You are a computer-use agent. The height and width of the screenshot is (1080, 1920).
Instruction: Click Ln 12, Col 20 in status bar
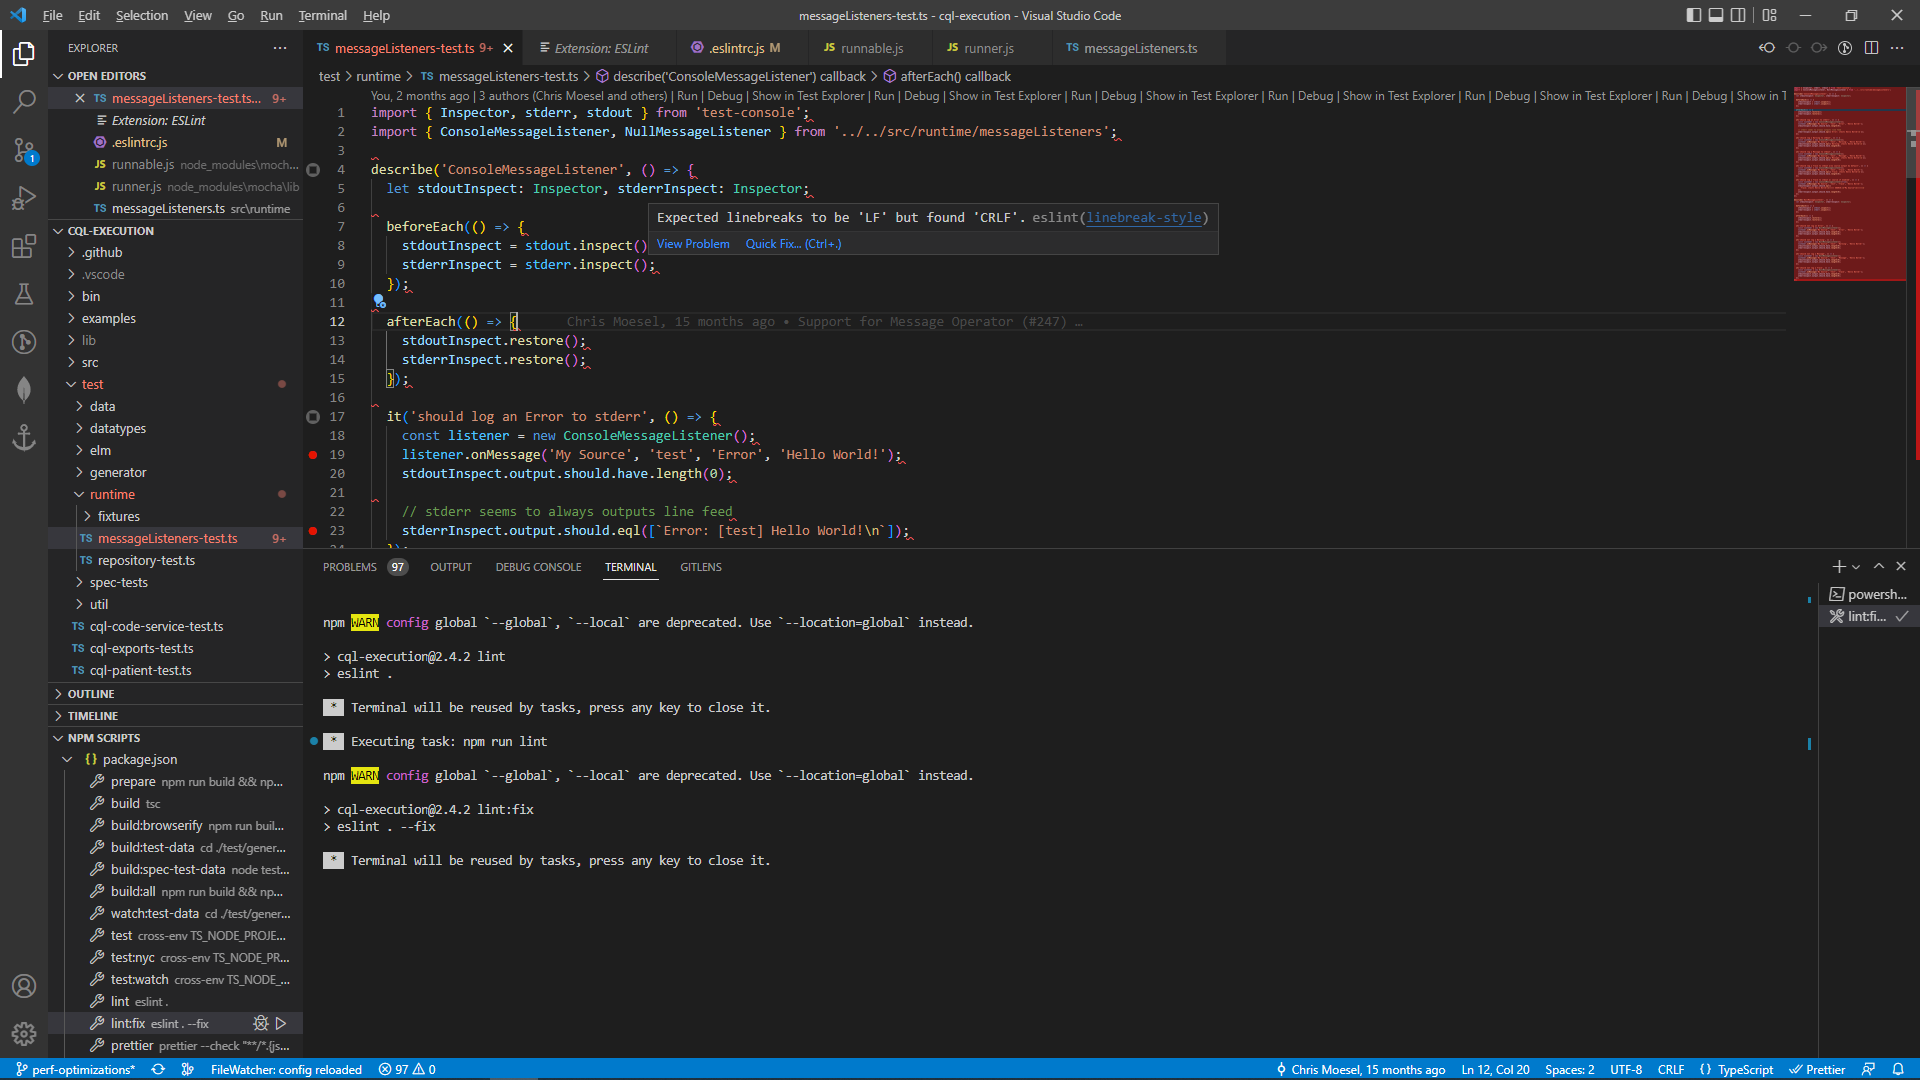pos(1495,1069)
